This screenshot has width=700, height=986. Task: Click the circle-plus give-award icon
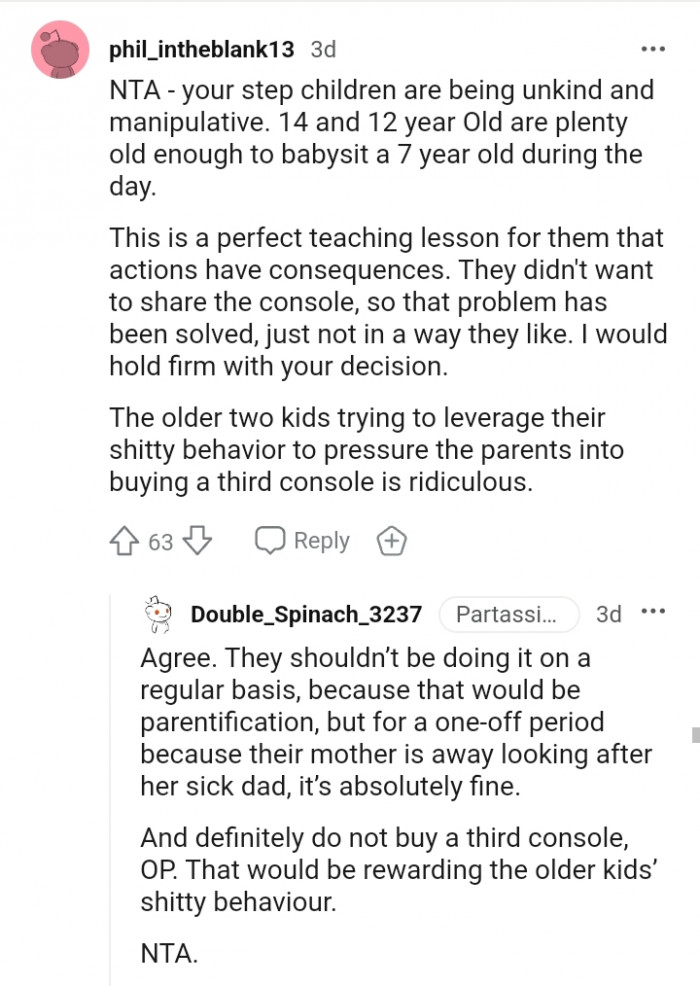pyautogui.click(x=391, y=540)
